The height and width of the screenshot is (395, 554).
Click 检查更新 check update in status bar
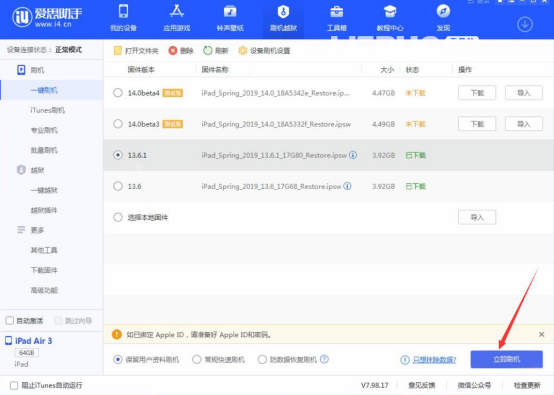(x=527, y=385)
